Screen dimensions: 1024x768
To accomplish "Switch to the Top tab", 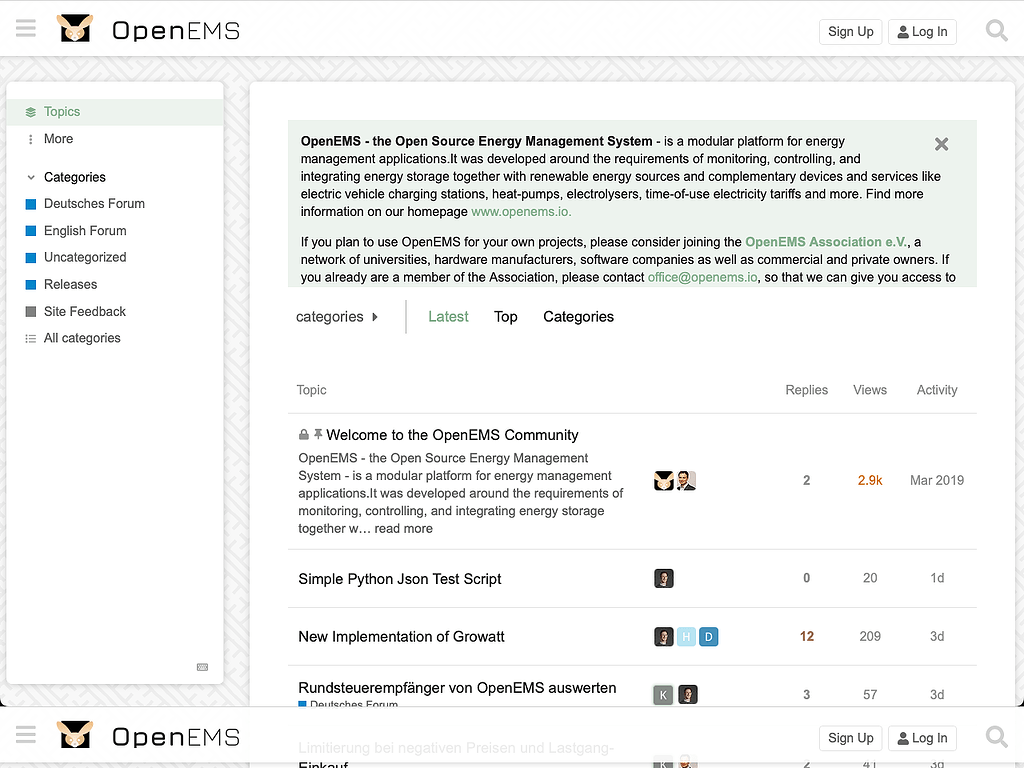I will click(505, 316).
